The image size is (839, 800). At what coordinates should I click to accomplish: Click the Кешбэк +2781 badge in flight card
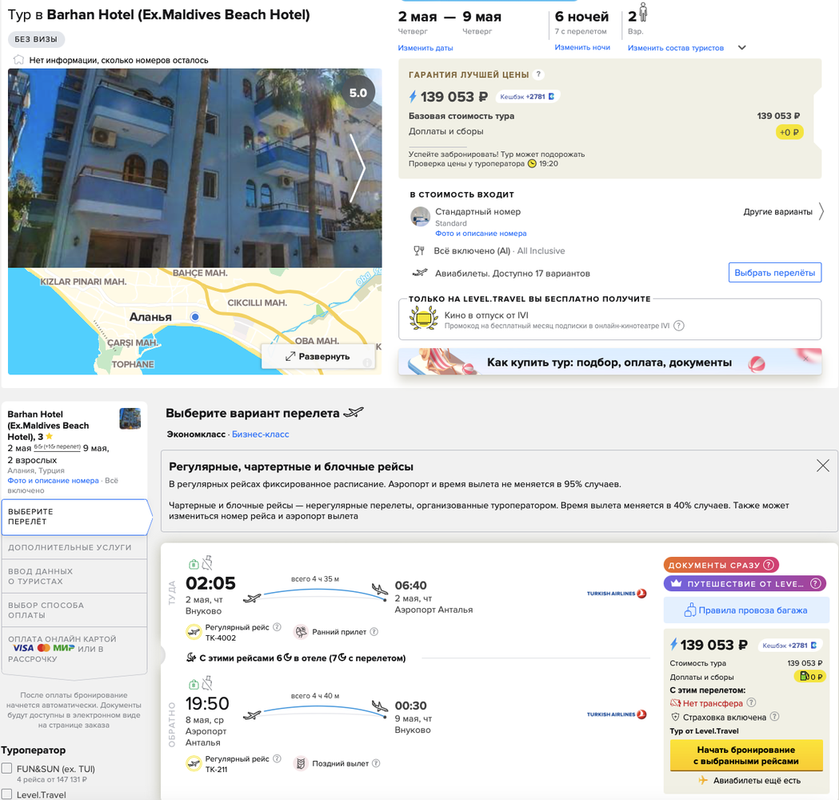click(x=790, y=645)
